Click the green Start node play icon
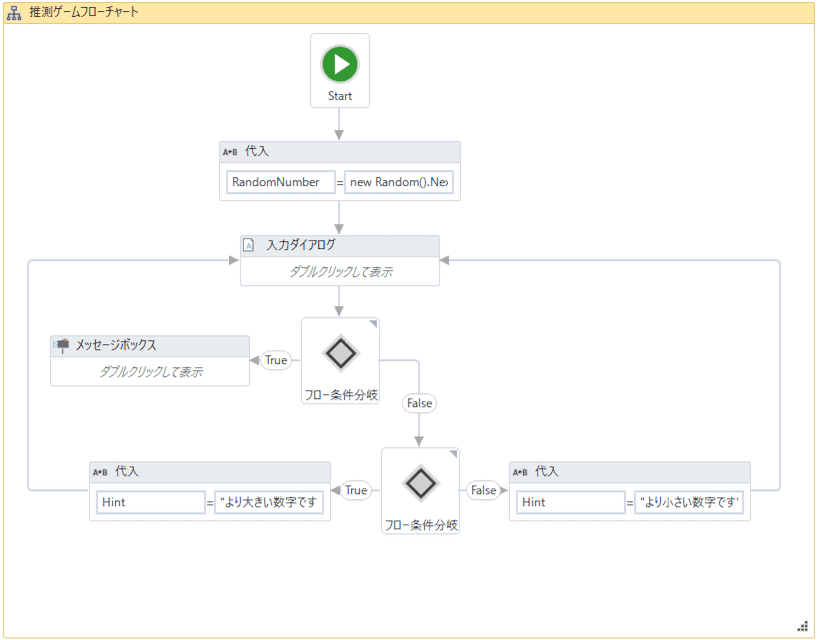The width and height of the screenshot is (818, 640). tap(340, 64)
